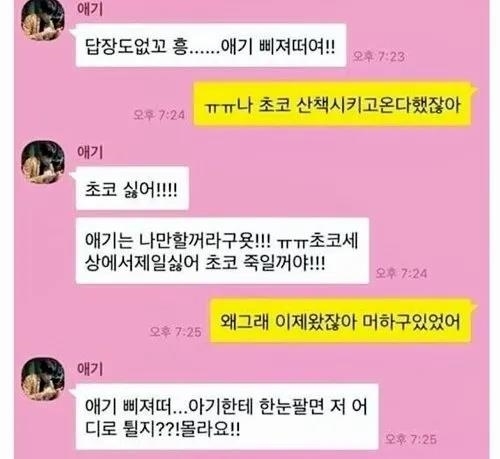This screenshot has width=500, height=459.
Task: Click the 오후 7:24 time beside 초코 죽일꺼야 message
Action: pyautogui.click(x=401, y=273)
